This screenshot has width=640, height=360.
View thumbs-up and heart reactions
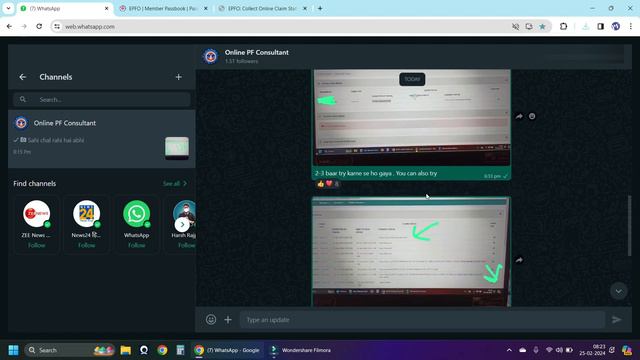tap(328, 184)
